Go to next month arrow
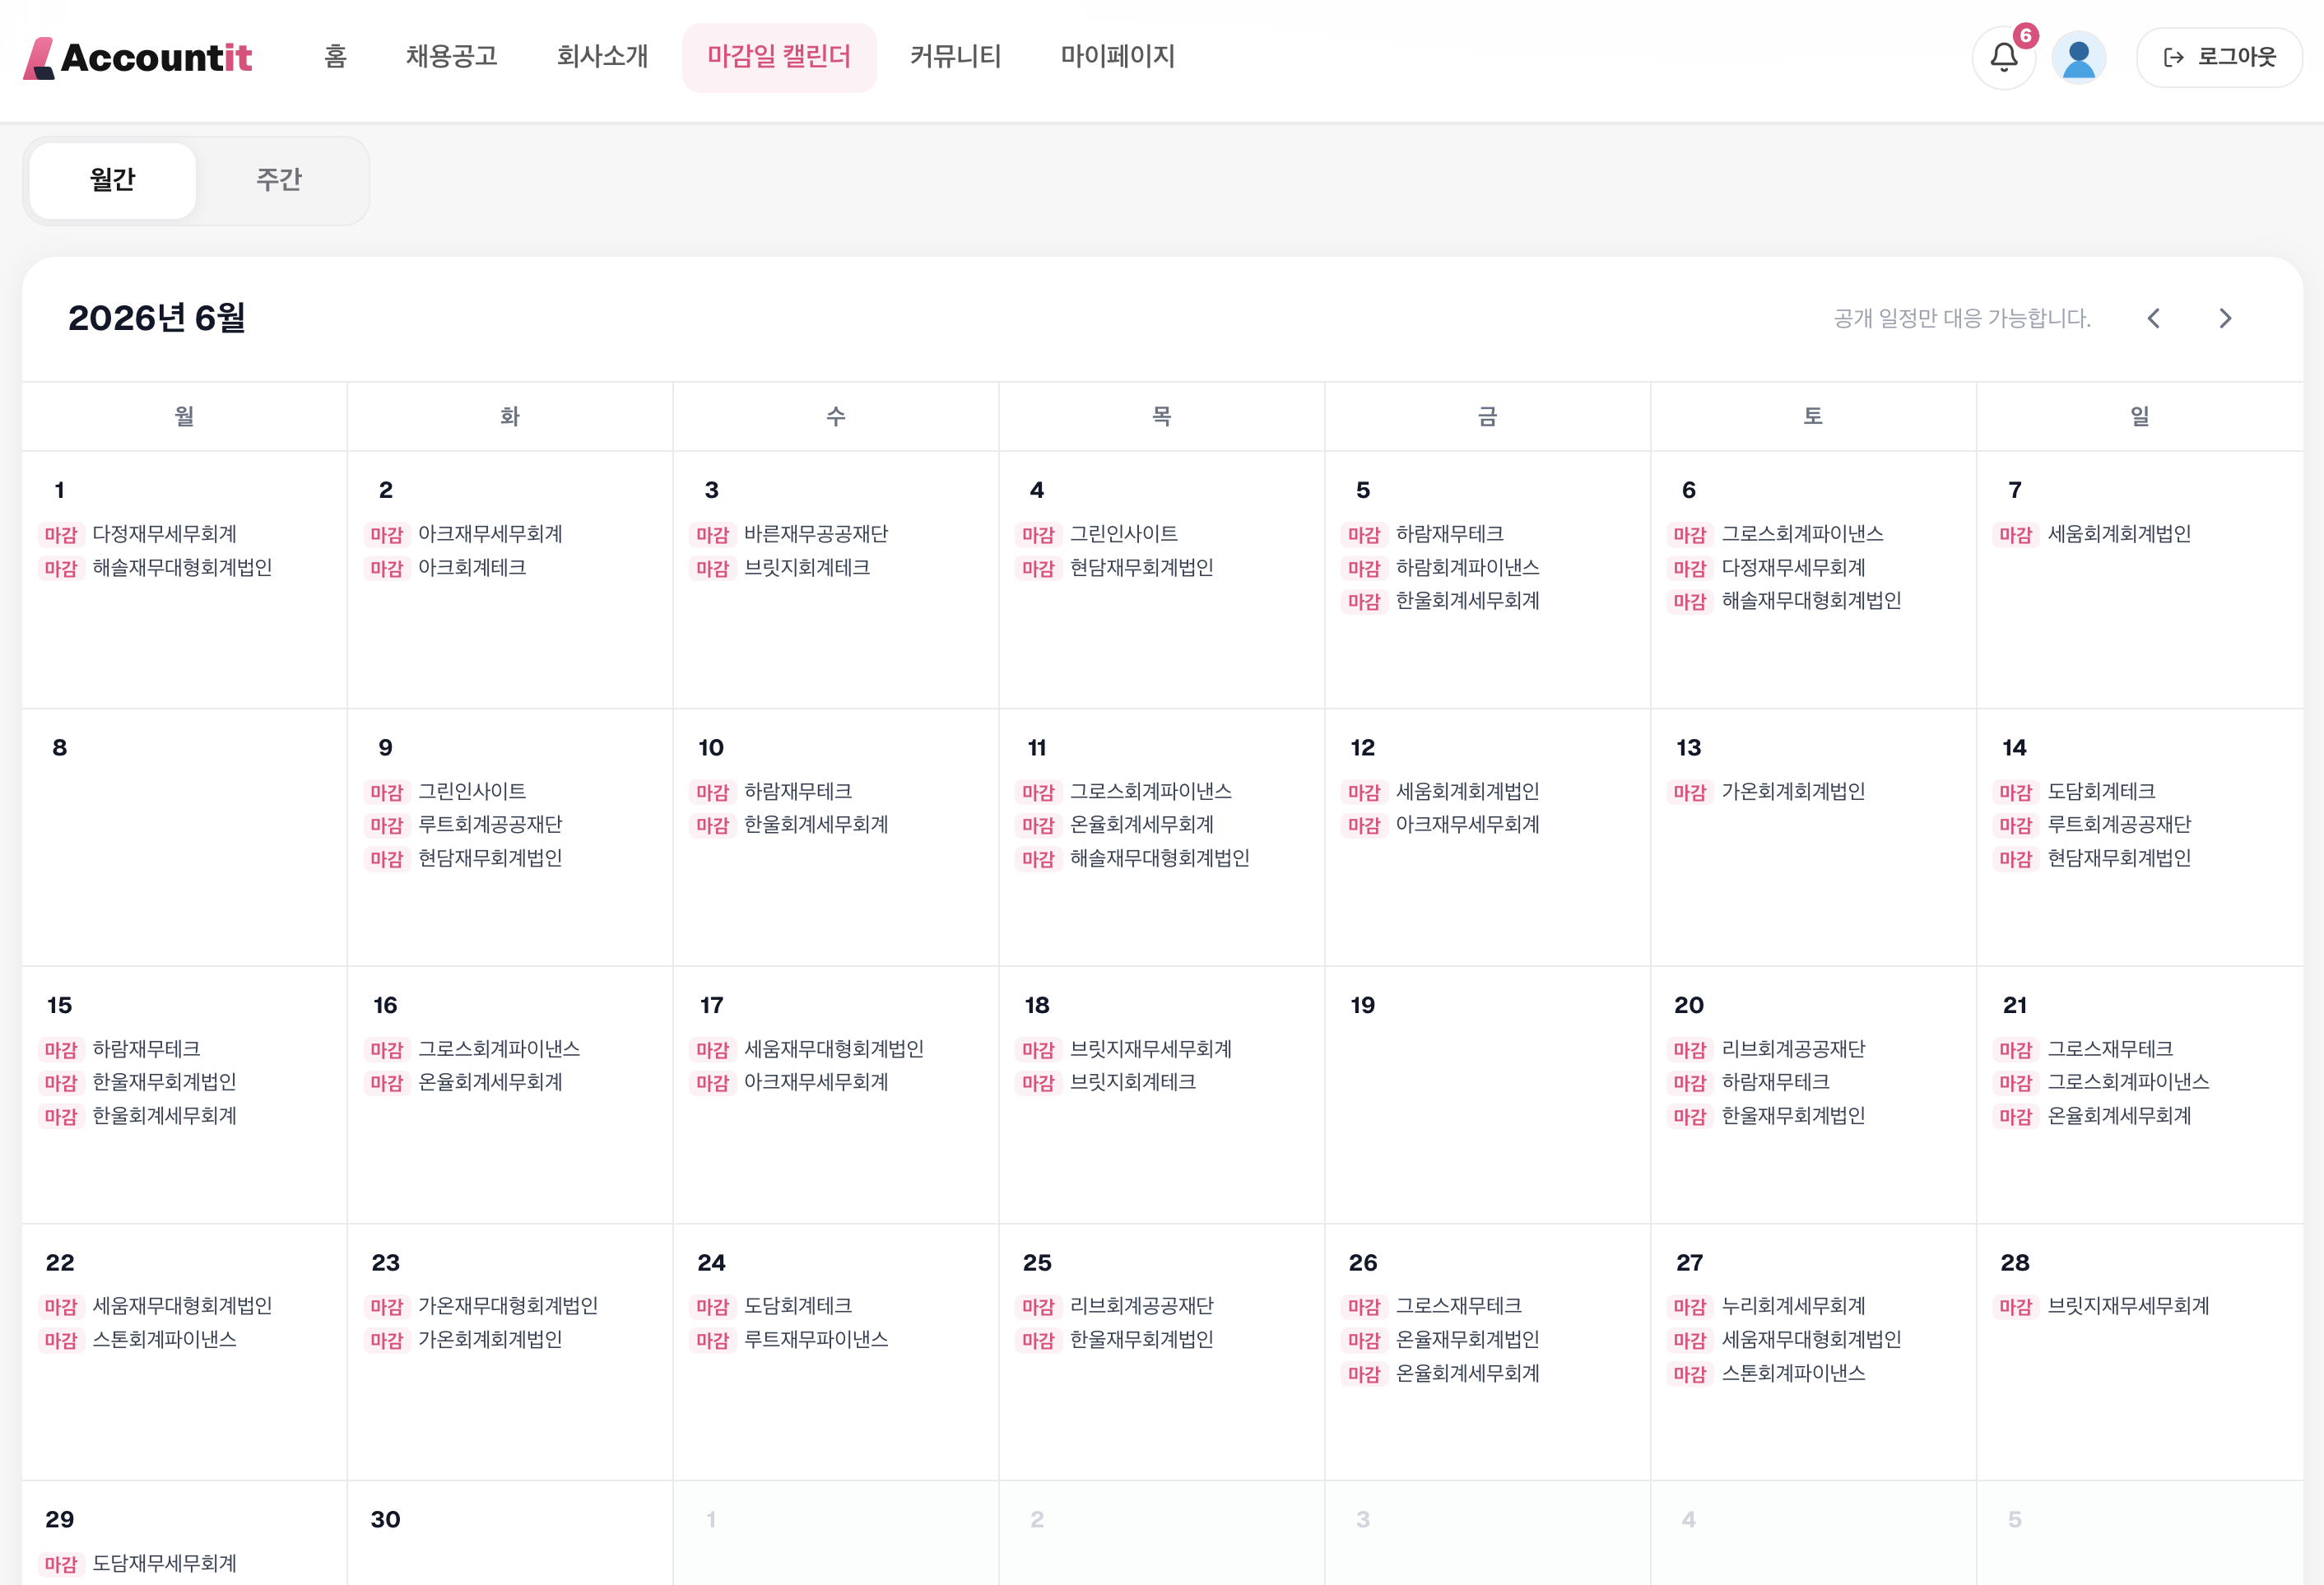Screen dimensions: 2324x1585 point(2225,318)
